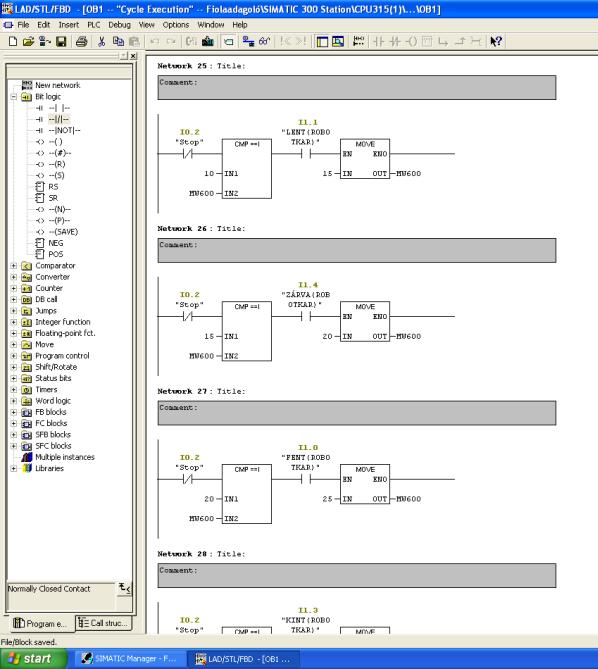Open the File menu
This screenshot has height=669, width=598.
point(23,25)
